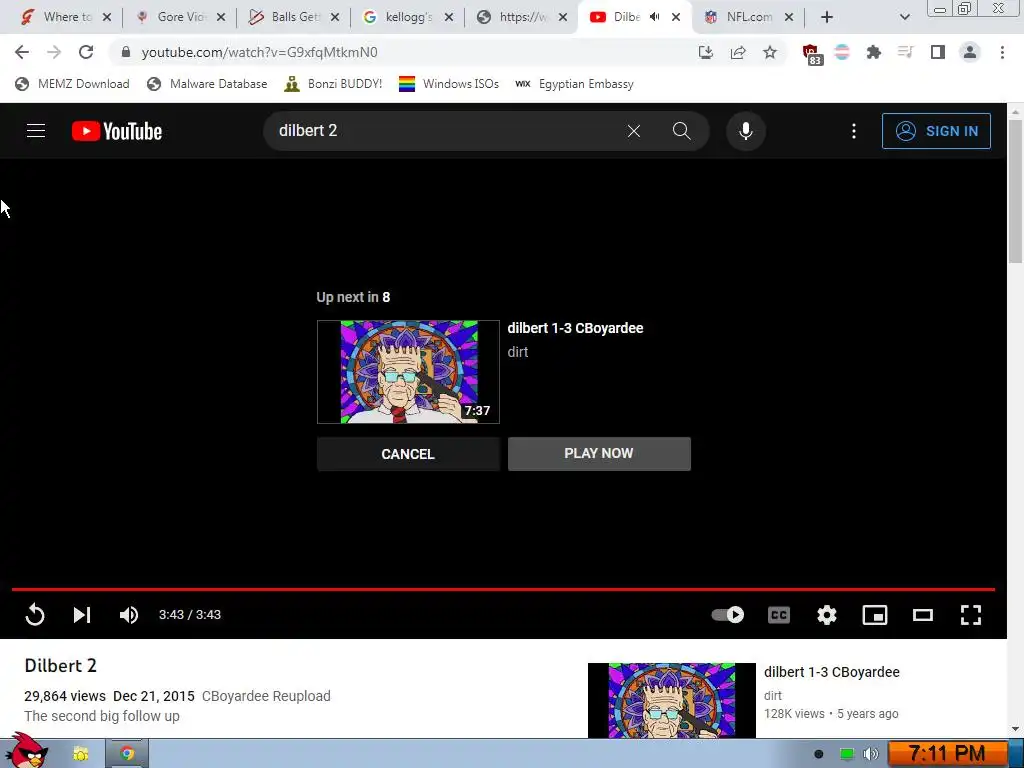Click the sidebar dilbert 1-3 thumbnail
The height and width of the screenshot is (768, 1024).
pyautogui.click(x=671, y=700)
